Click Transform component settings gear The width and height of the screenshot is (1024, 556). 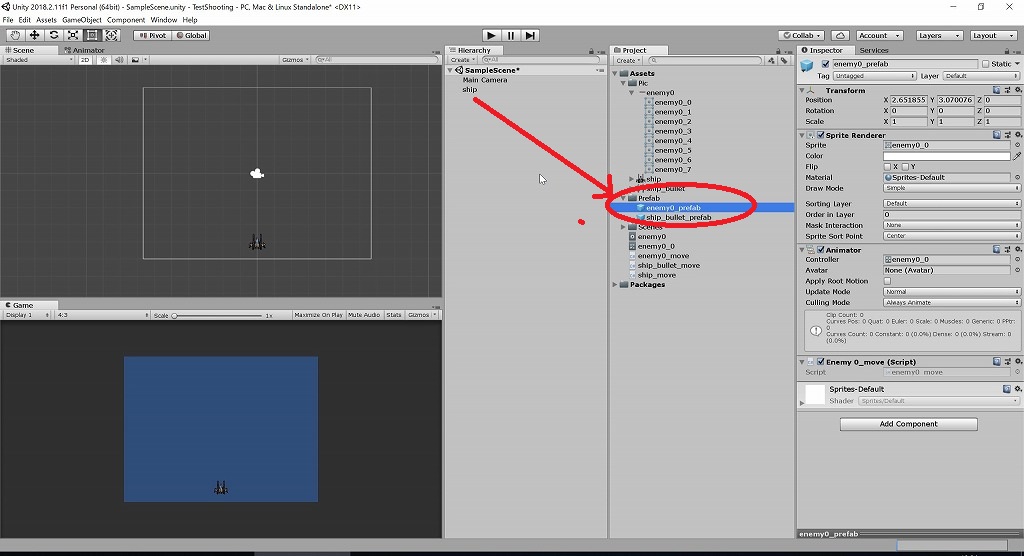pyautogui.click(x=1018, y=90)
